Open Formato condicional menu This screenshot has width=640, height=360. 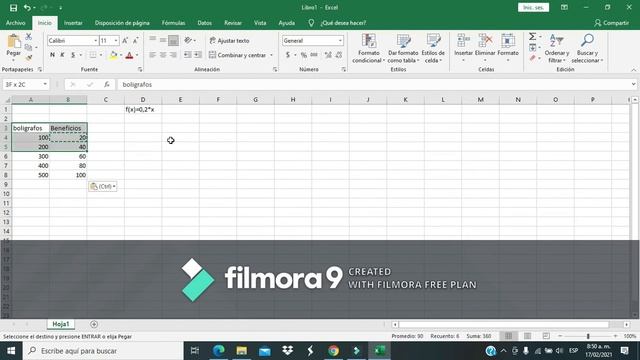click(369, 48)
